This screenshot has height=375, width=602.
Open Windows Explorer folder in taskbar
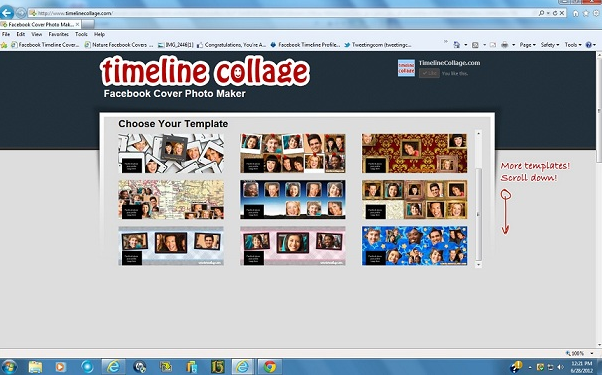pos(35,367)
